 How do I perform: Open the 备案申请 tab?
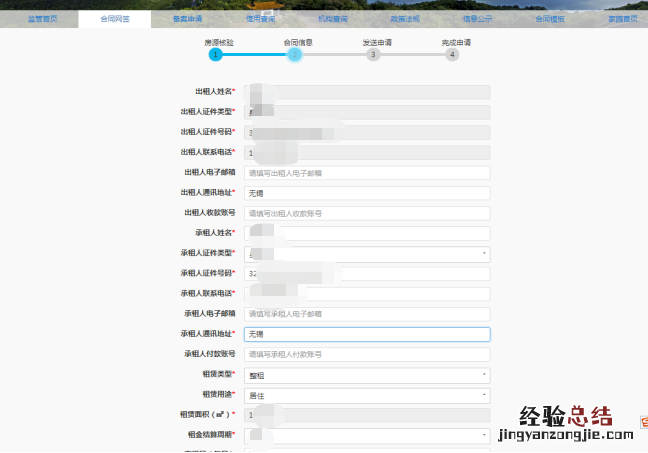coord(187,19)
